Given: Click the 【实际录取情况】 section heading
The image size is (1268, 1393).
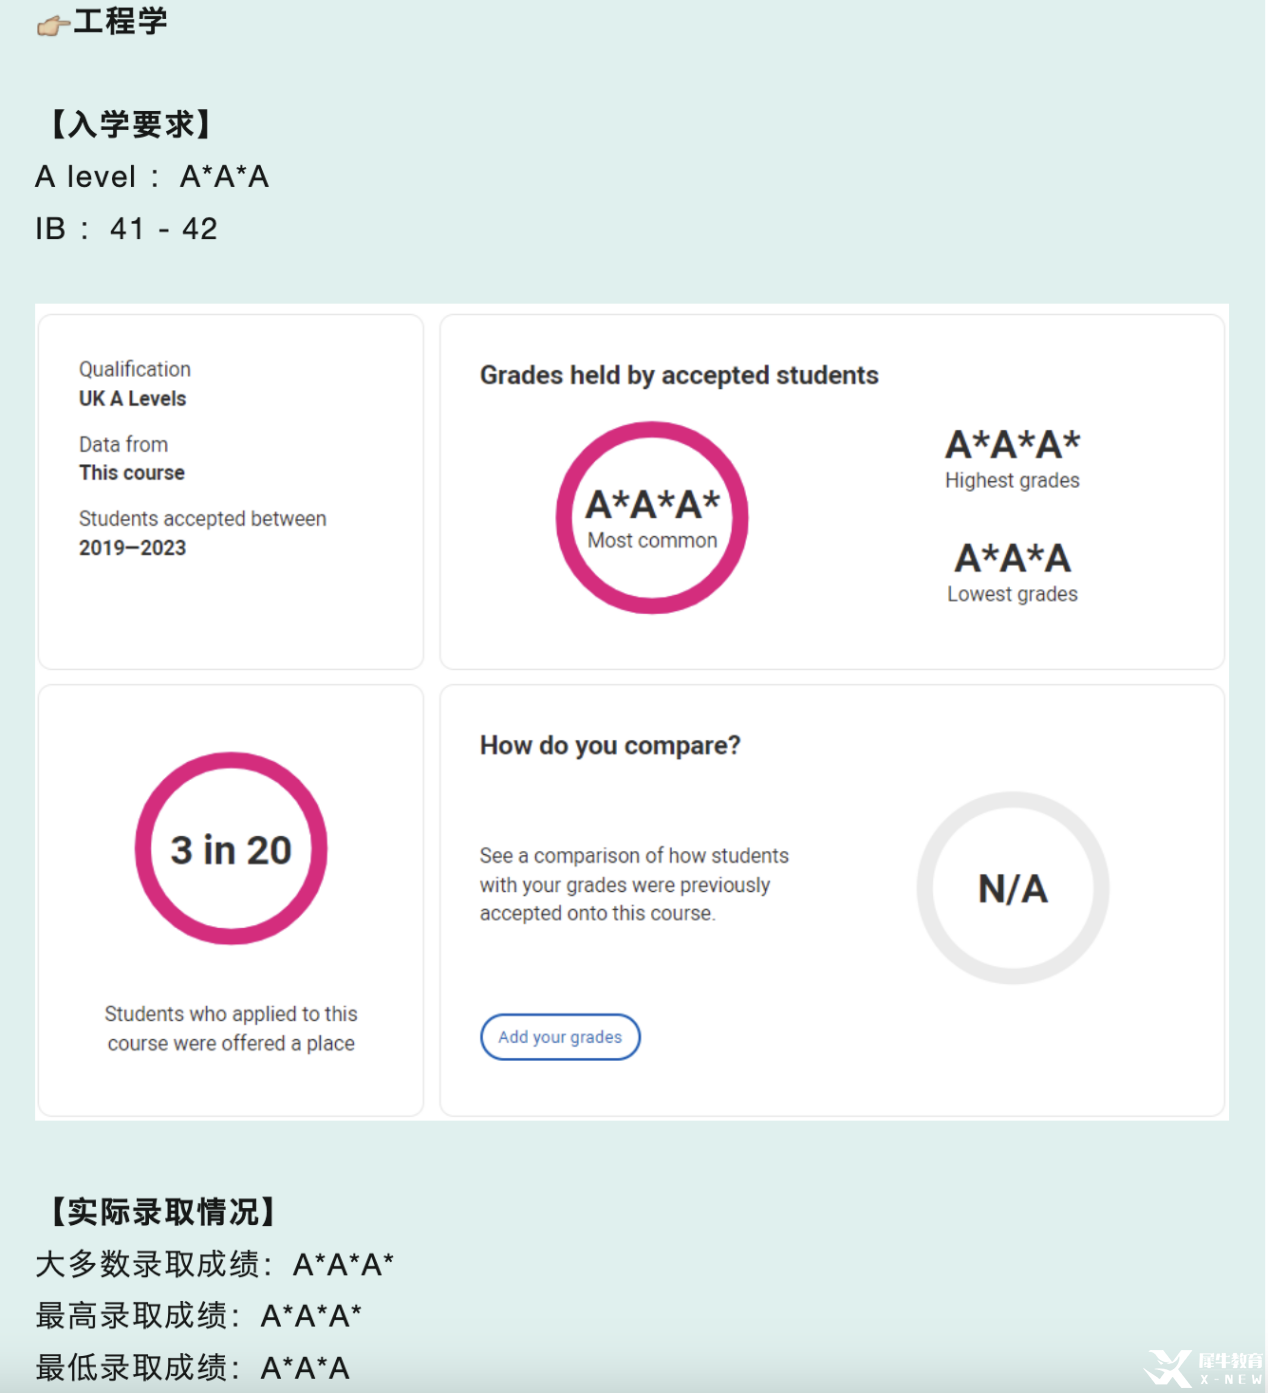Looking at the screenshot, I should tap(163, 1211).
